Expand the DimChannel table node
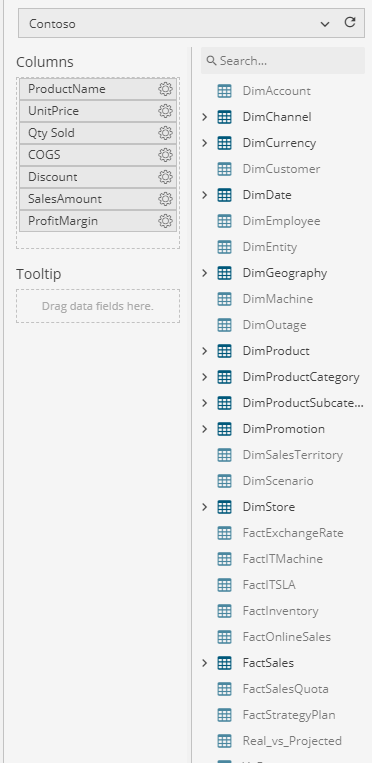The height and width of the screenshot is (763, 372). (x=205, y=117)
